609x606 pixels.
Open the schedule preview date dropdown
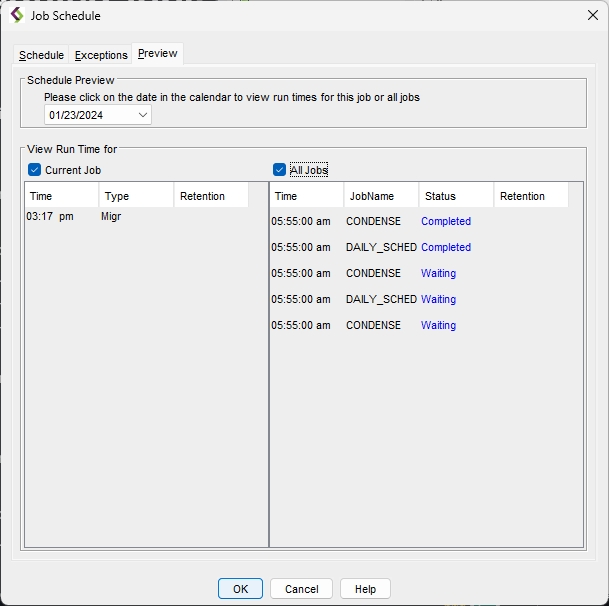[x=142, y=115]
